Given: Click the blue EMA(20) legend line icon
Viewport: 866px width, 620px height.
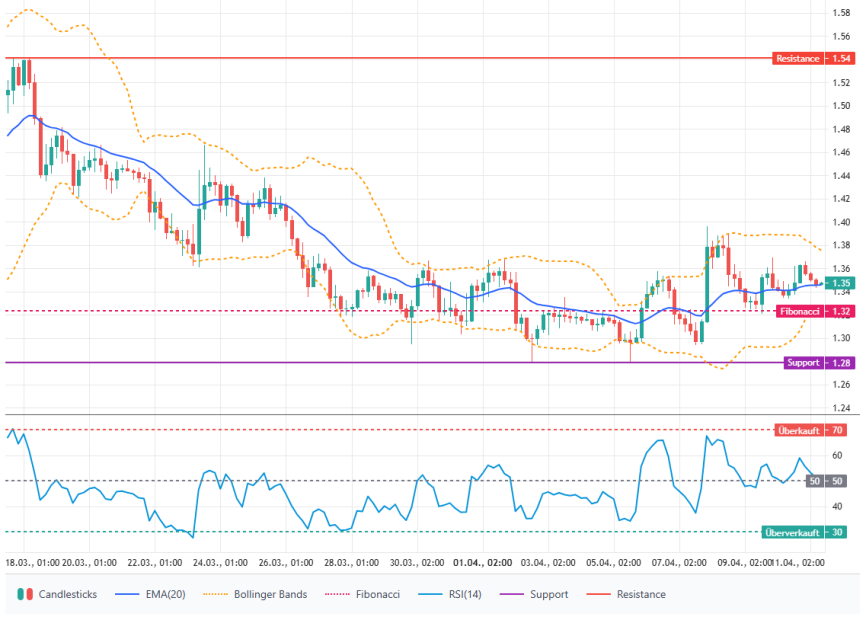Looking at the screenshot, I should pyautogui.click(x=127, y=594).
